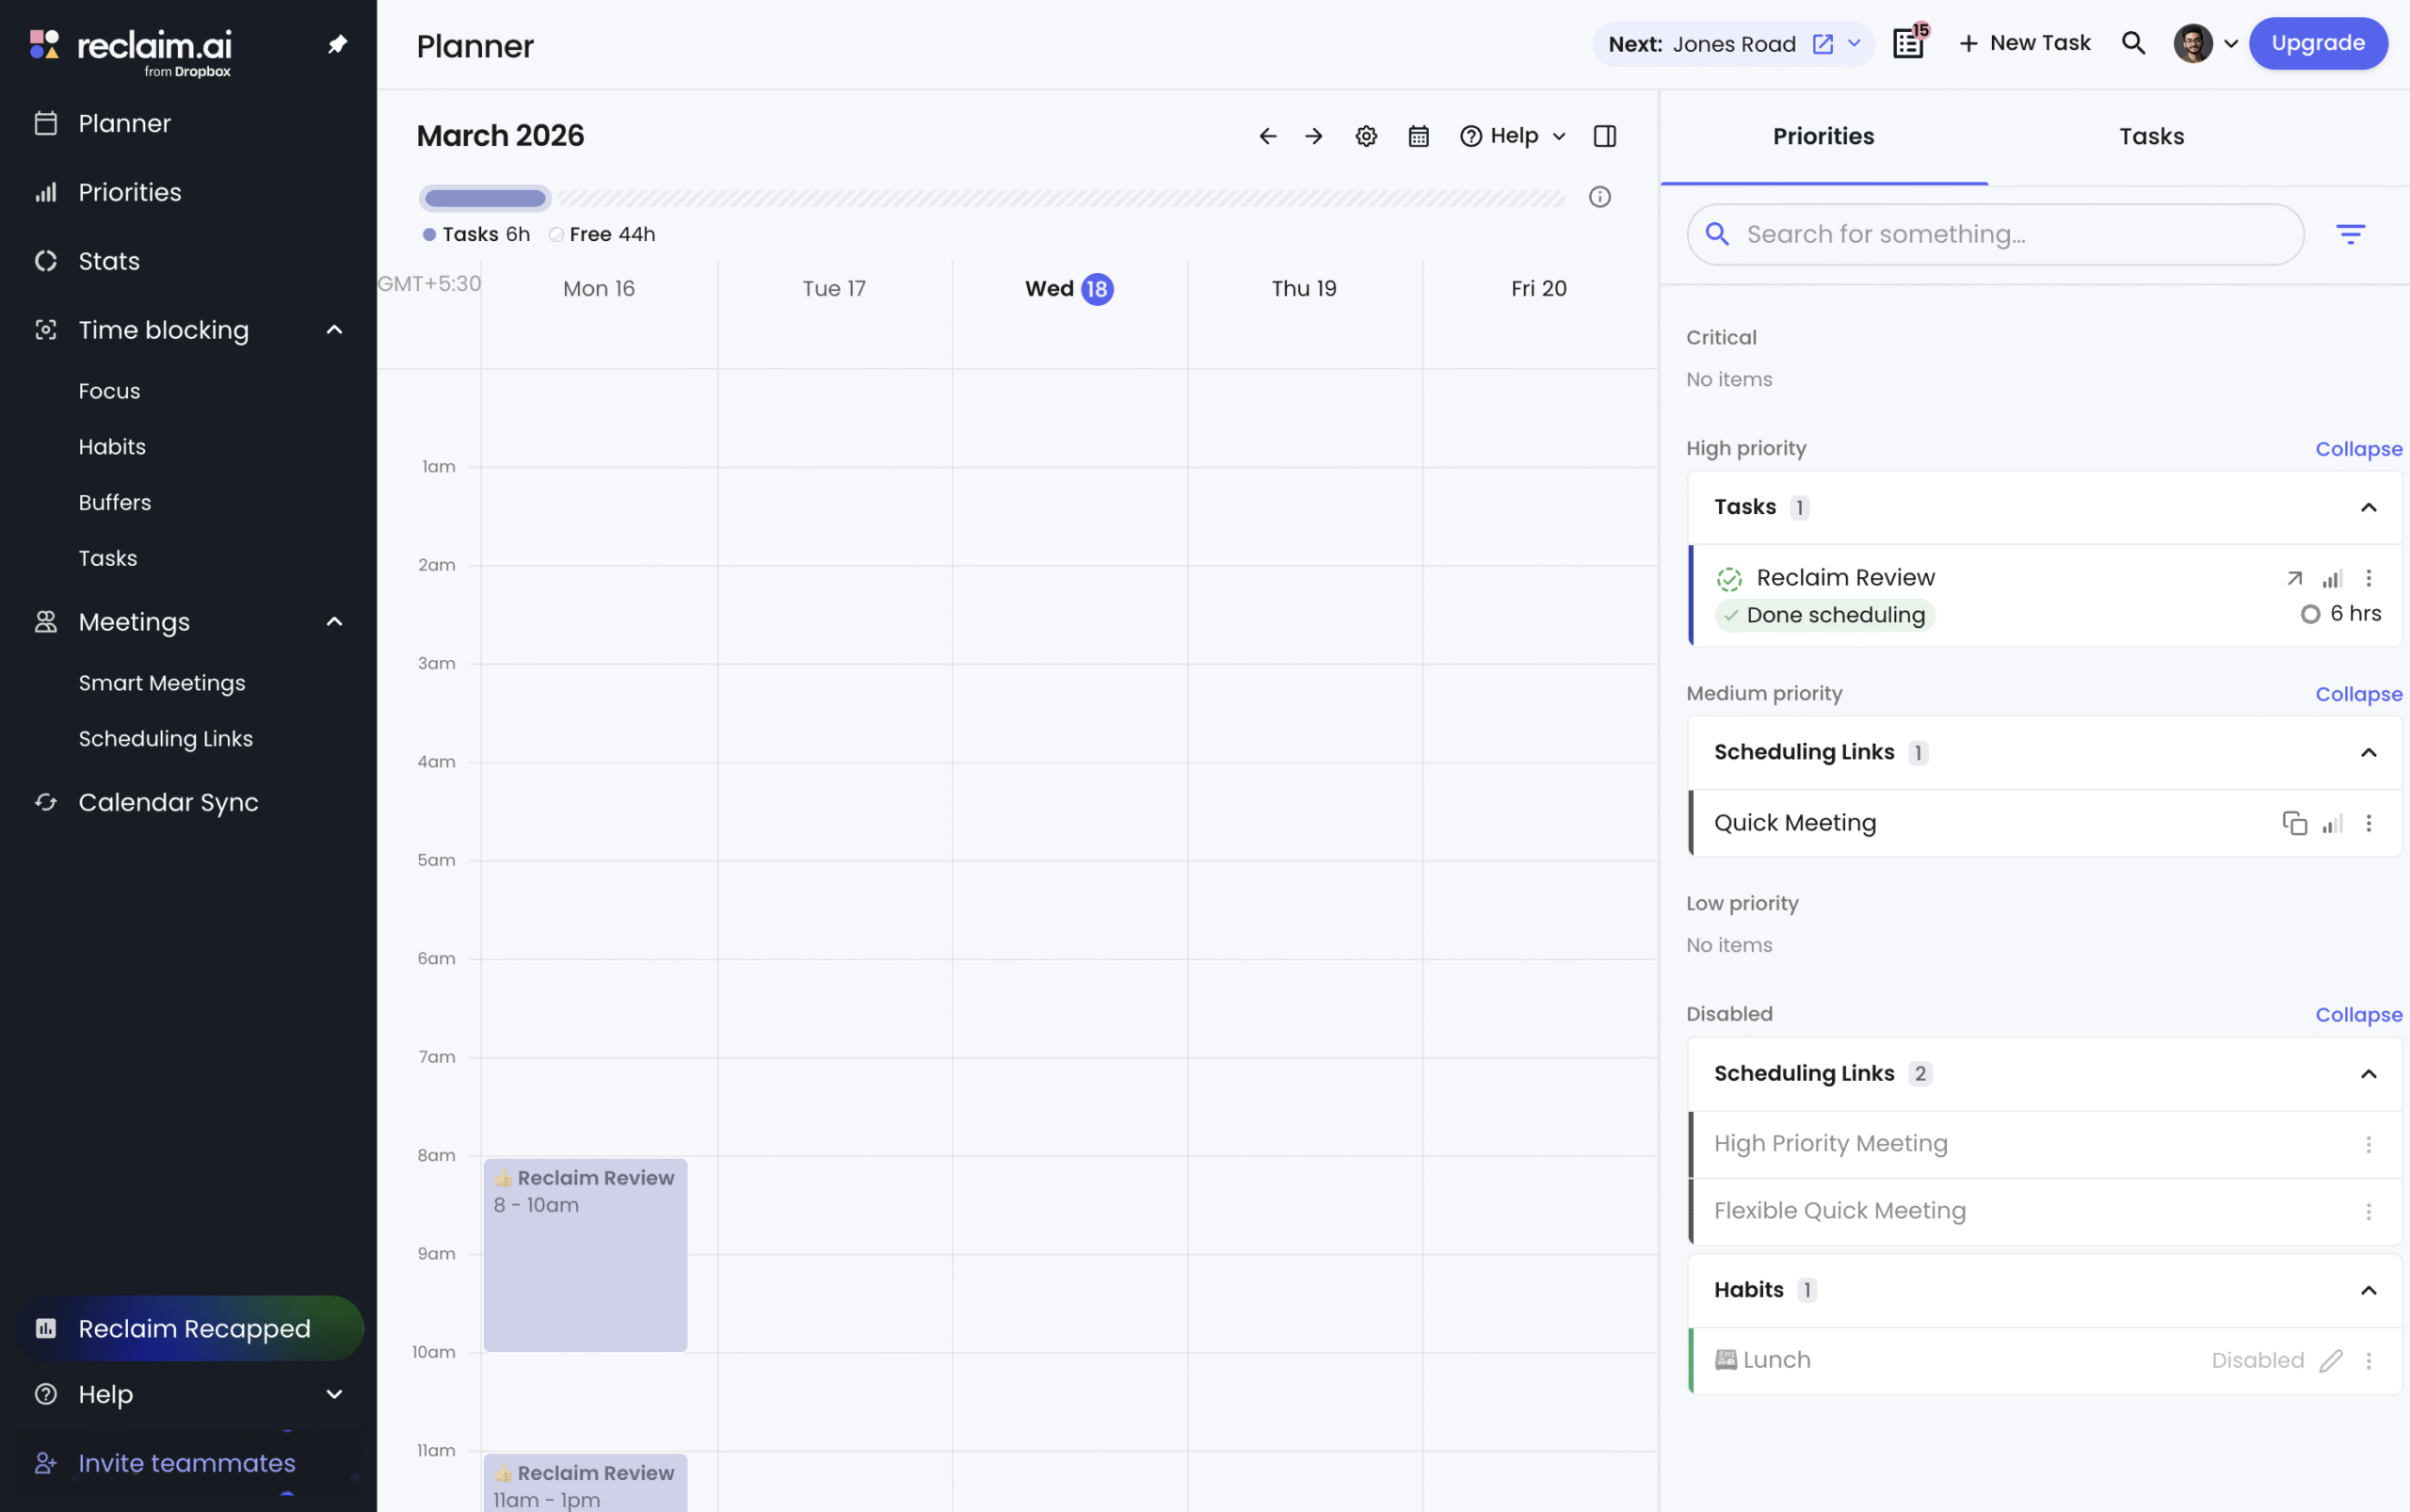Click the top bar search icon
Screen dimensions: 2410x1512
pyautogui.click(x=2133, y=43)
